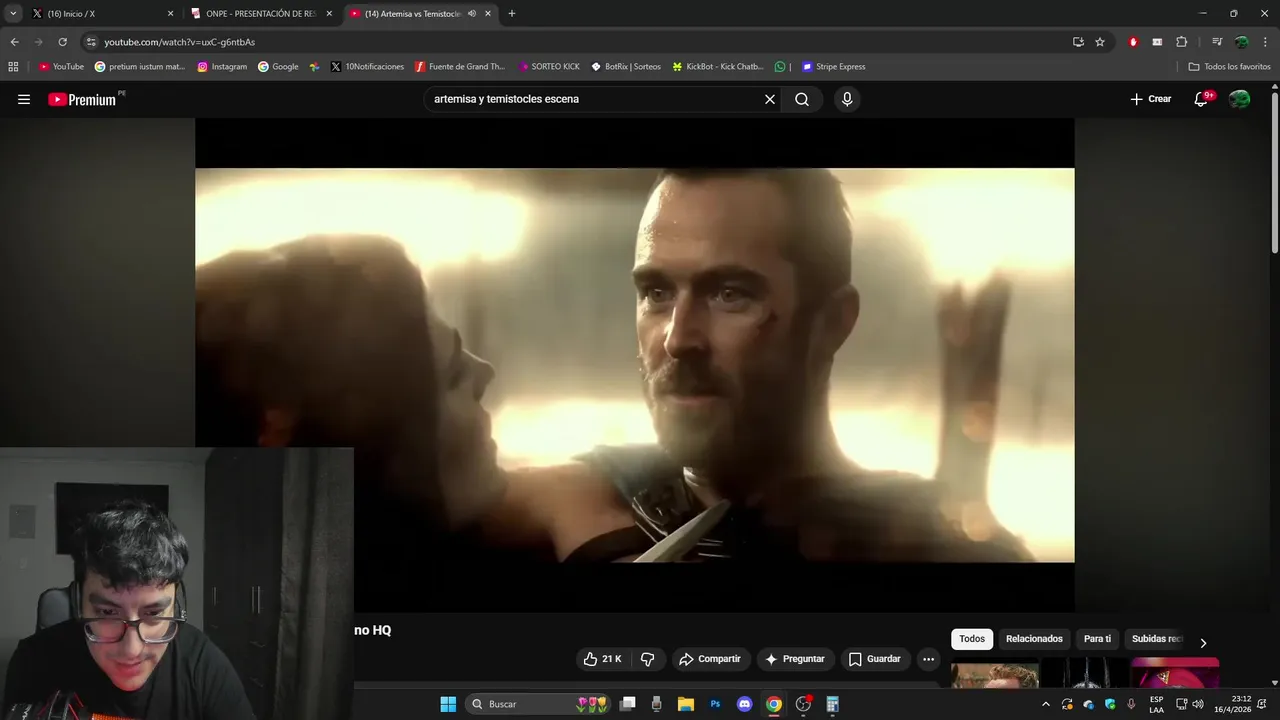This screenshot has width=1280, height=720.
Task: Start voice search with the microphone
Action: pos(847,99)
